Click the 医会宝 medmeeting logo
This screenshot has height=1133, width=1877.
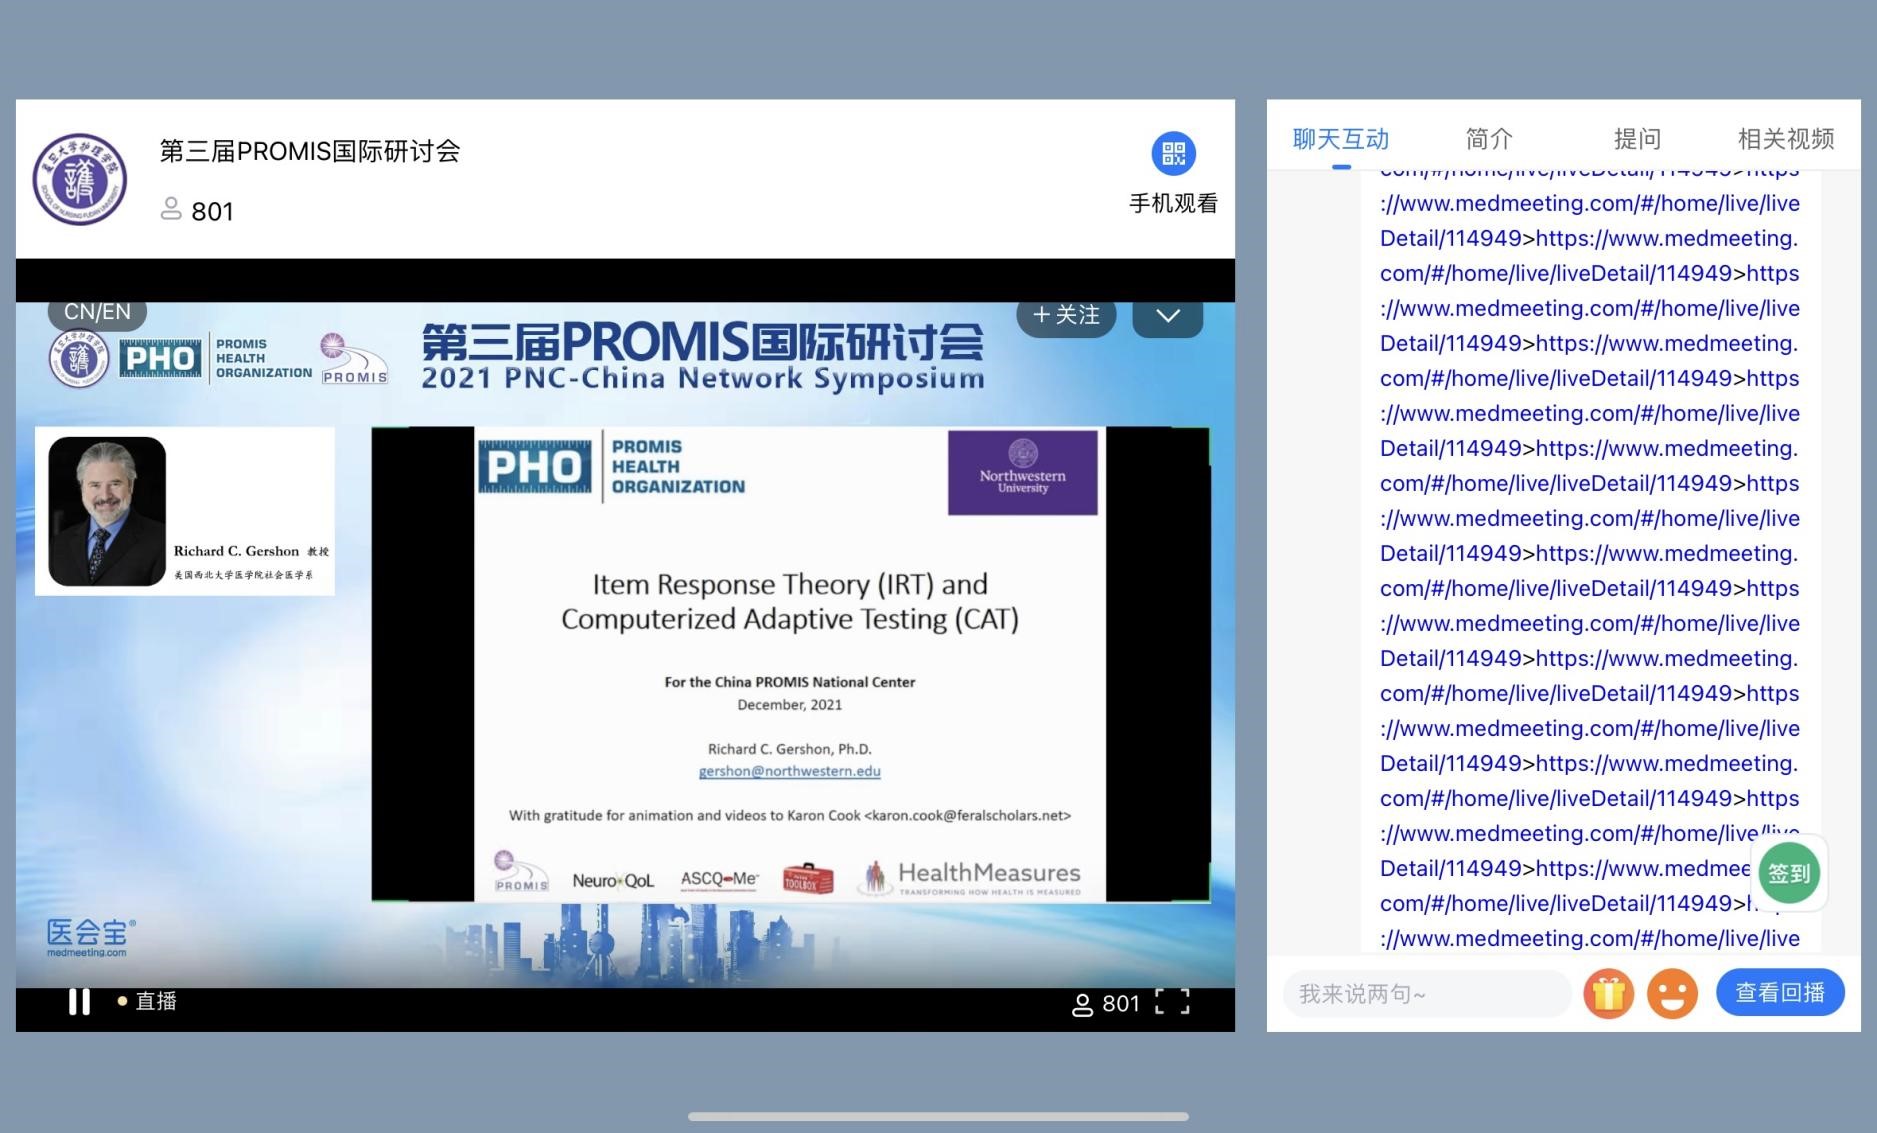click(x=90, y=936)
